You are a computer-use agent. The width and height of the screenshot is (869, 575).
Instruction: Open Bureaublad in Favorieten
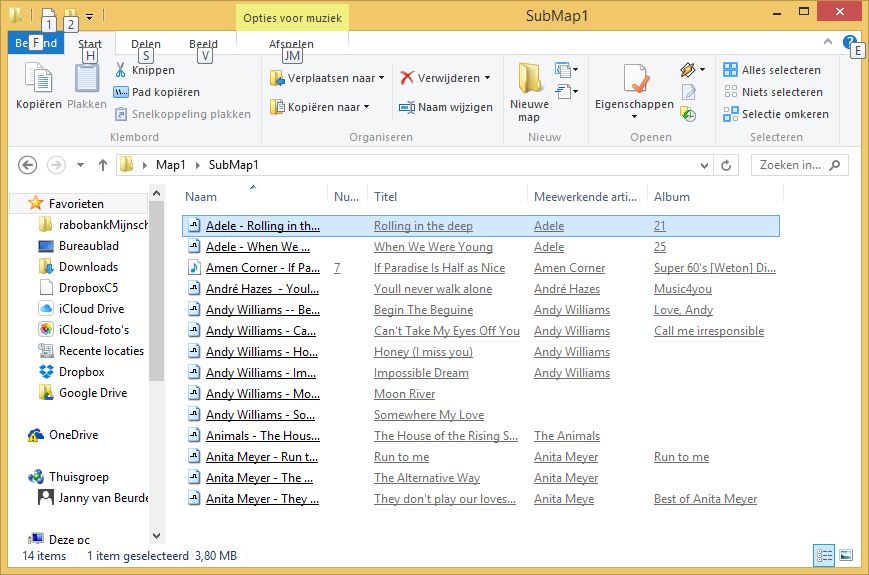(78, 245)
